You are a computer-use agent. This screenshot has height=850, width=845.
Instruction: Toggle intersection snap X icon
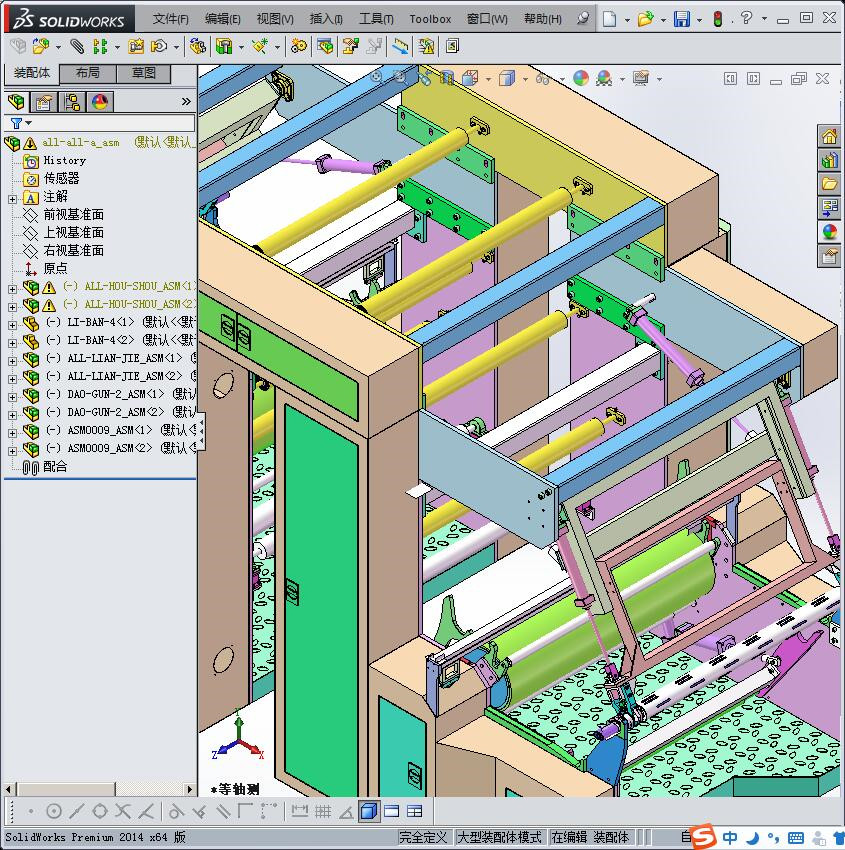pos(123,812)
